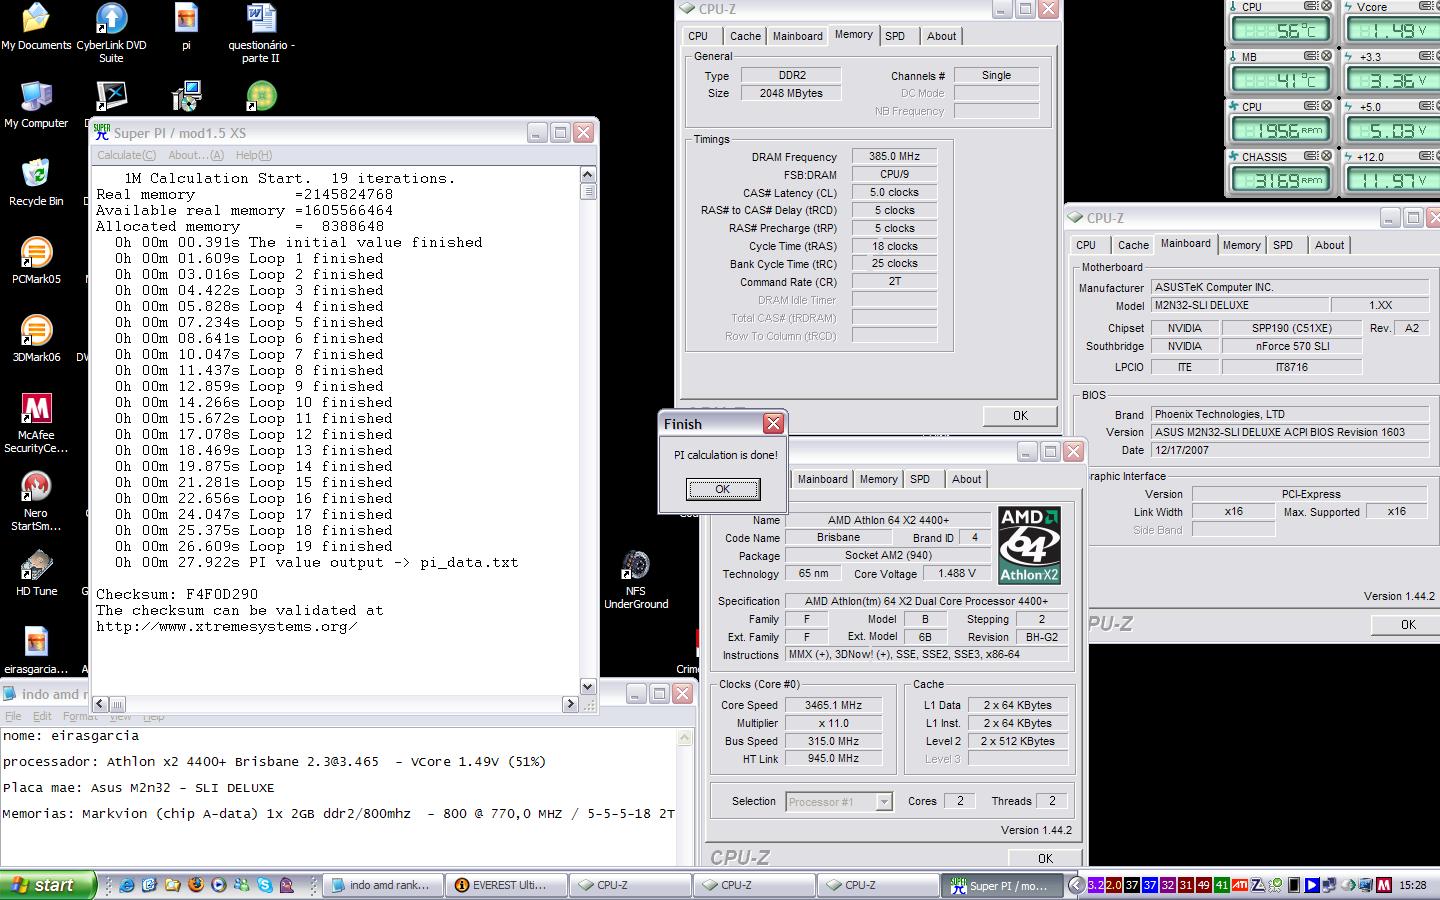Screen dimensions: 1440x900
Task: Click the taskbar clock showing 15:28
Action: pos(1413,885)
